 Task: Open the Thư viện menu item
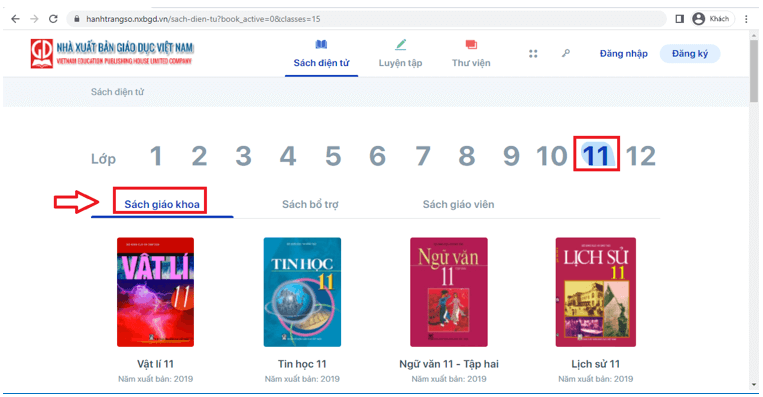(471, 63)
